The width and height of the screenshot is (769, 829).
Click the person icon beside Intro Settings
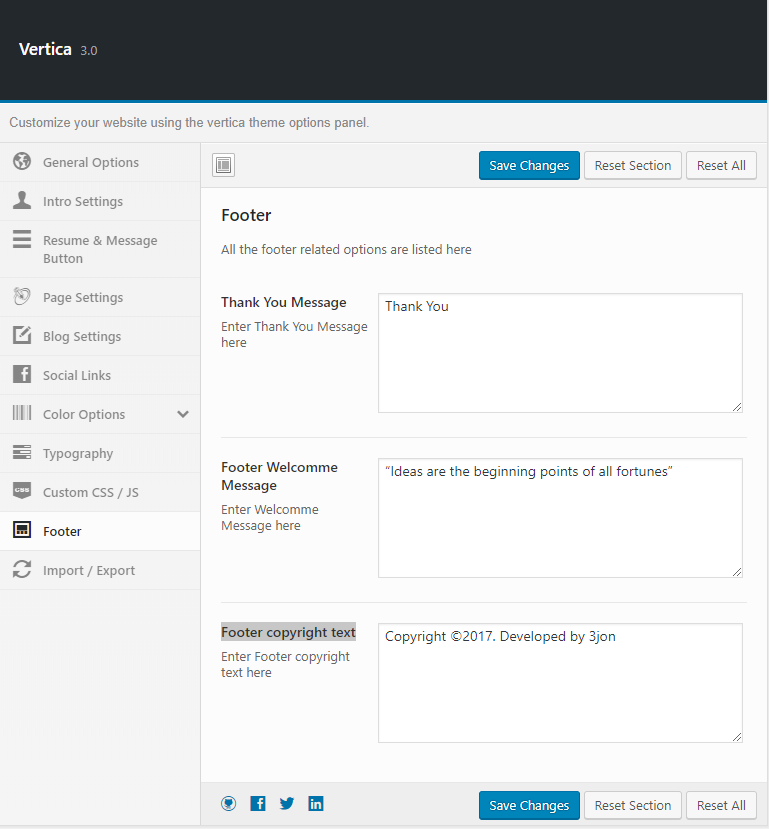coord(22,200)
